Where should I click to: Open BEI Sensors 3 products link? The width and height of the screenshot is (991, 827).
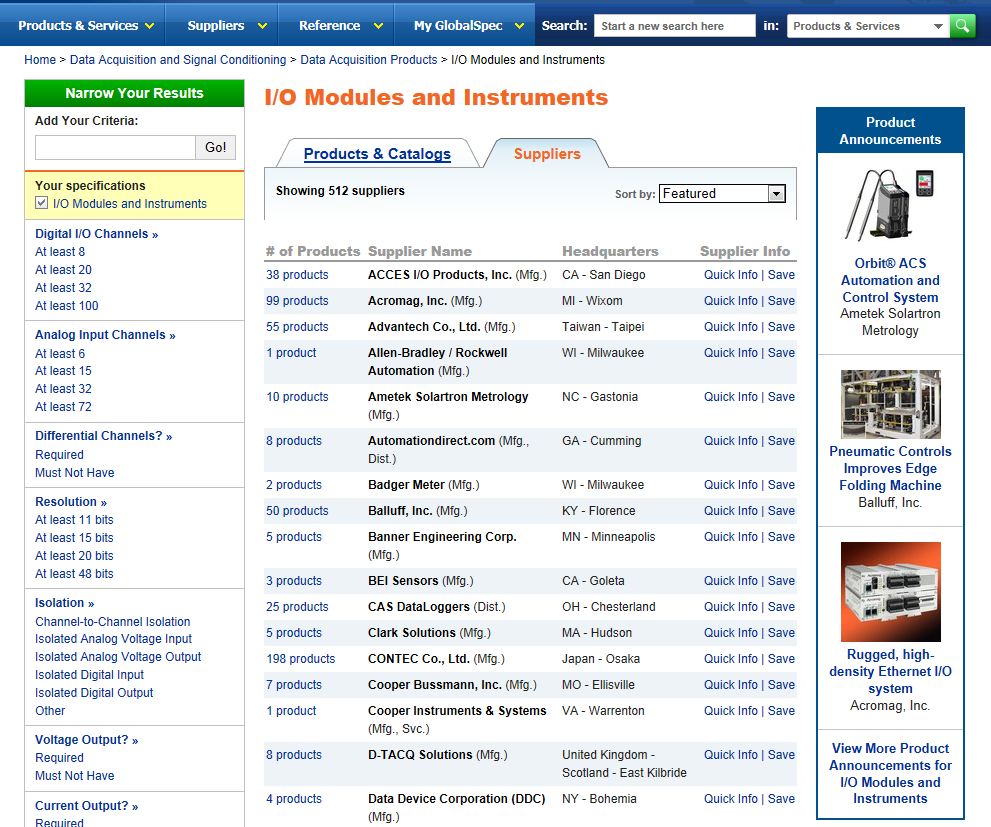(x=294, y=581)
